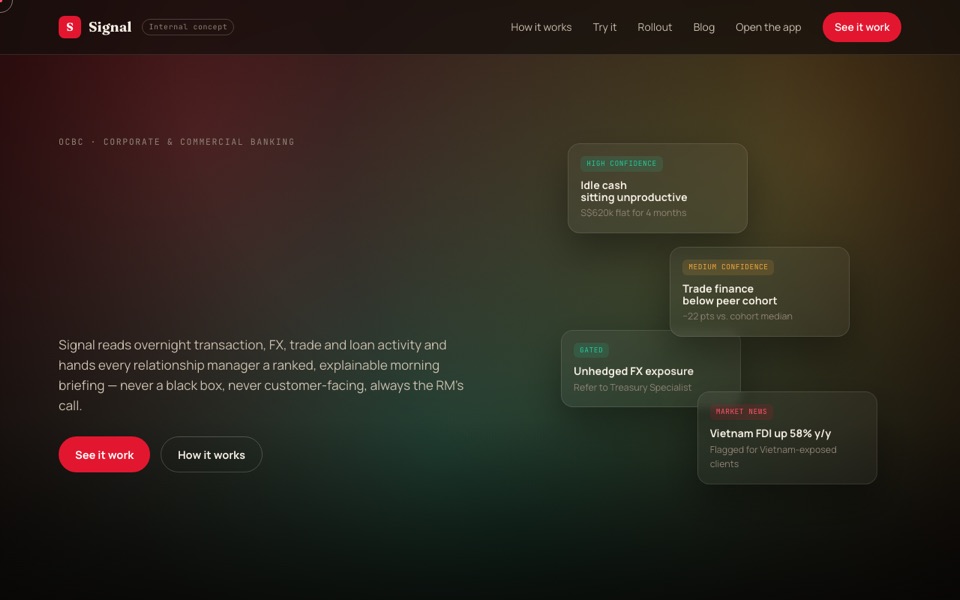This screenshot has height=600, width=960.
Task: Click the HIGH CONFIDENCE tag
Action: coord(621,163)
